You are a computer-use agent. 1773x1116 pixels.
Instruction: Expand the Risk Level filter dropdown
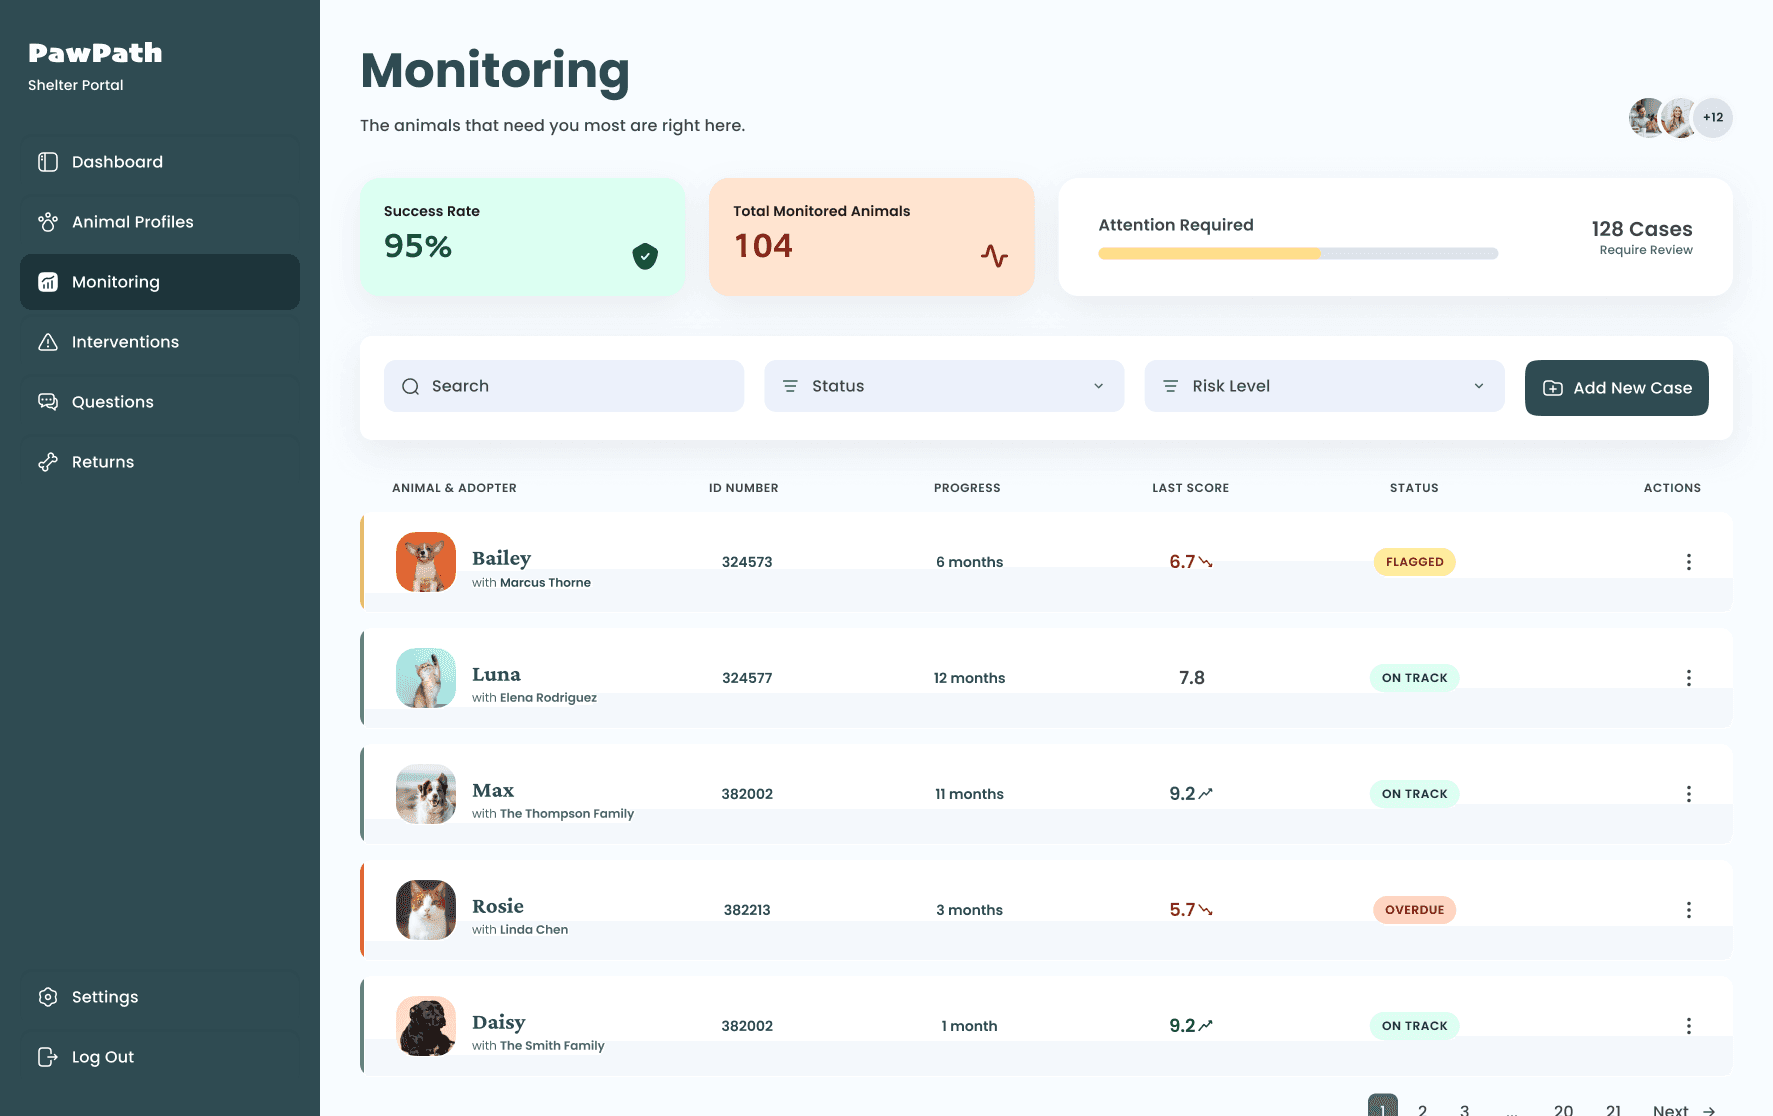tap(1324, 386)
